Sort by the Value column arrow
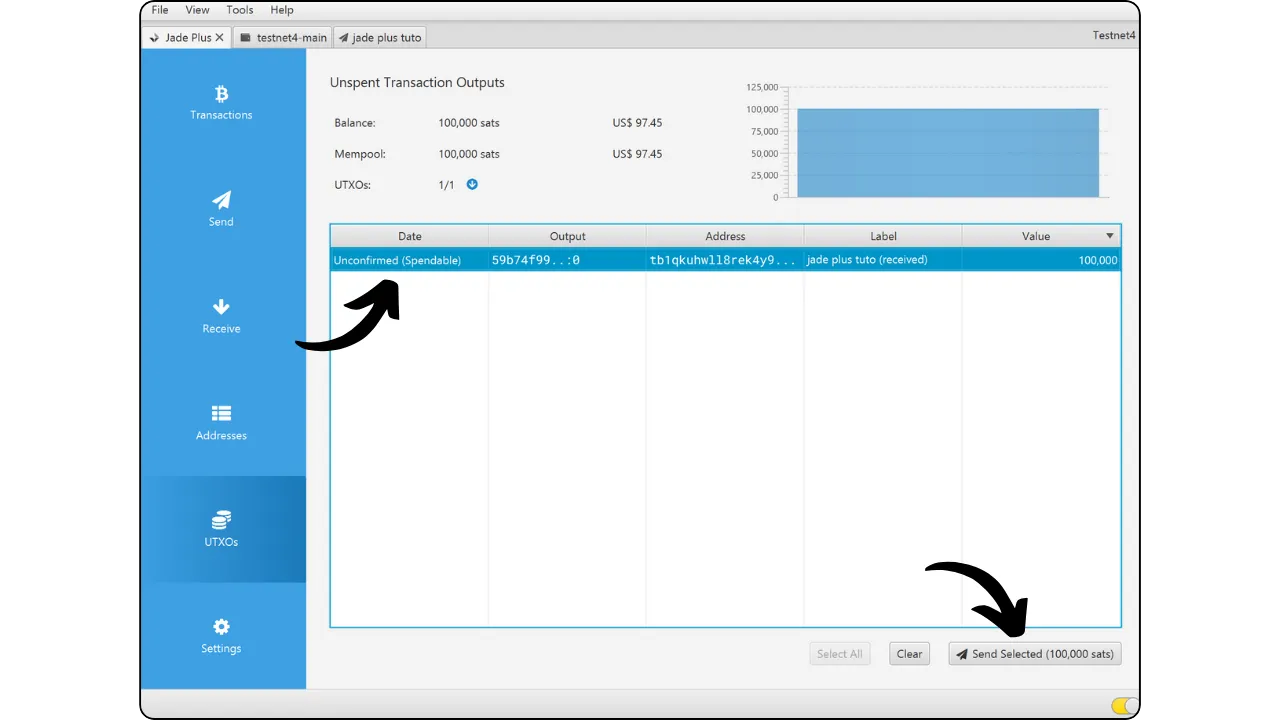 click(x=1109, y=236)
